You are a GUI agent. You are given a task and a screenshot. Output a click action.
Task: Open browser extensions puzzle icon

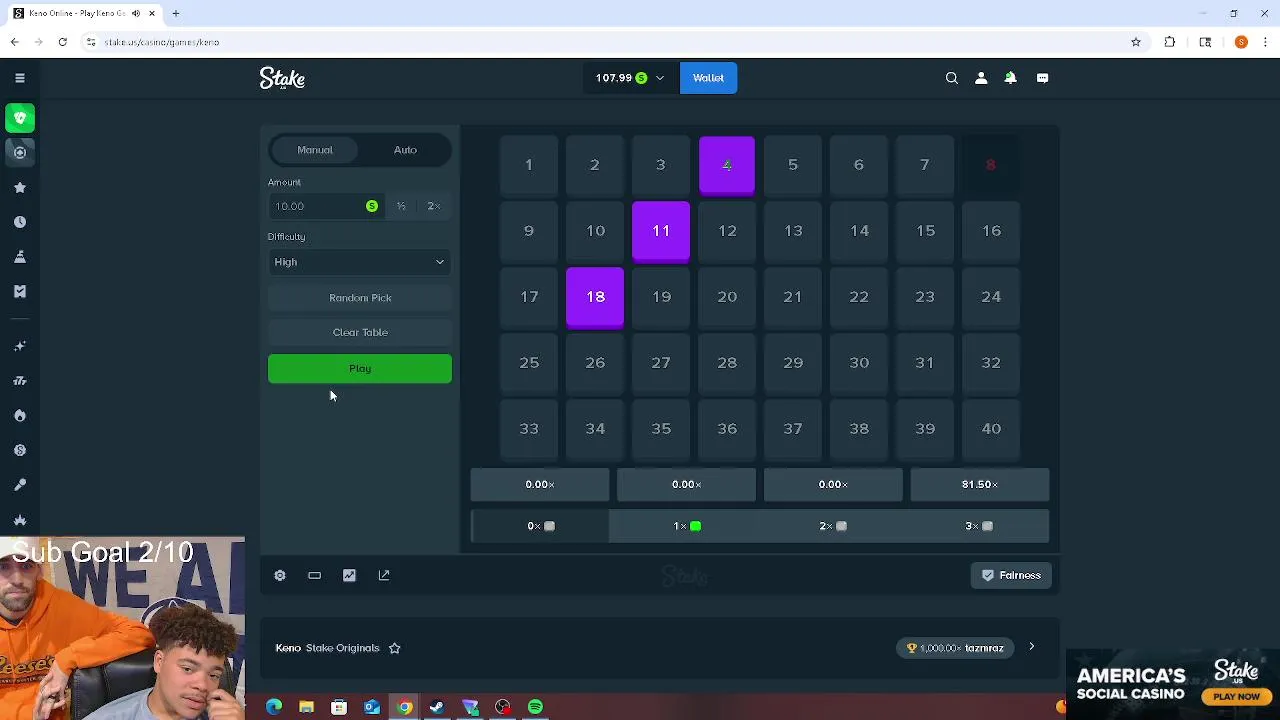(1170, 42)
